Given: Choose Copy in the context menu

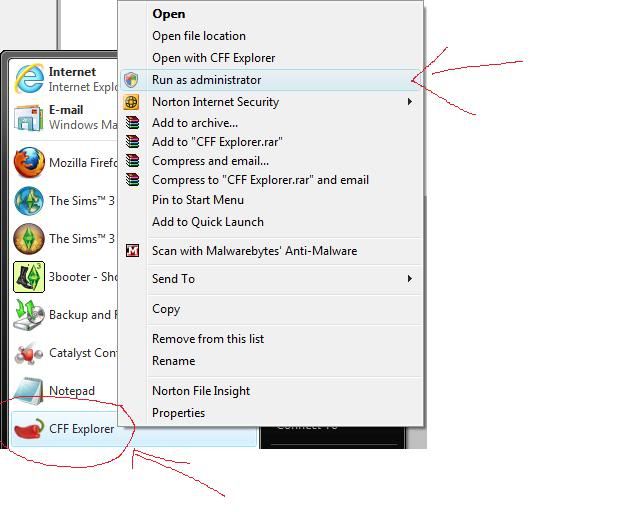Looking at the screenshot, I should (166, 309).
